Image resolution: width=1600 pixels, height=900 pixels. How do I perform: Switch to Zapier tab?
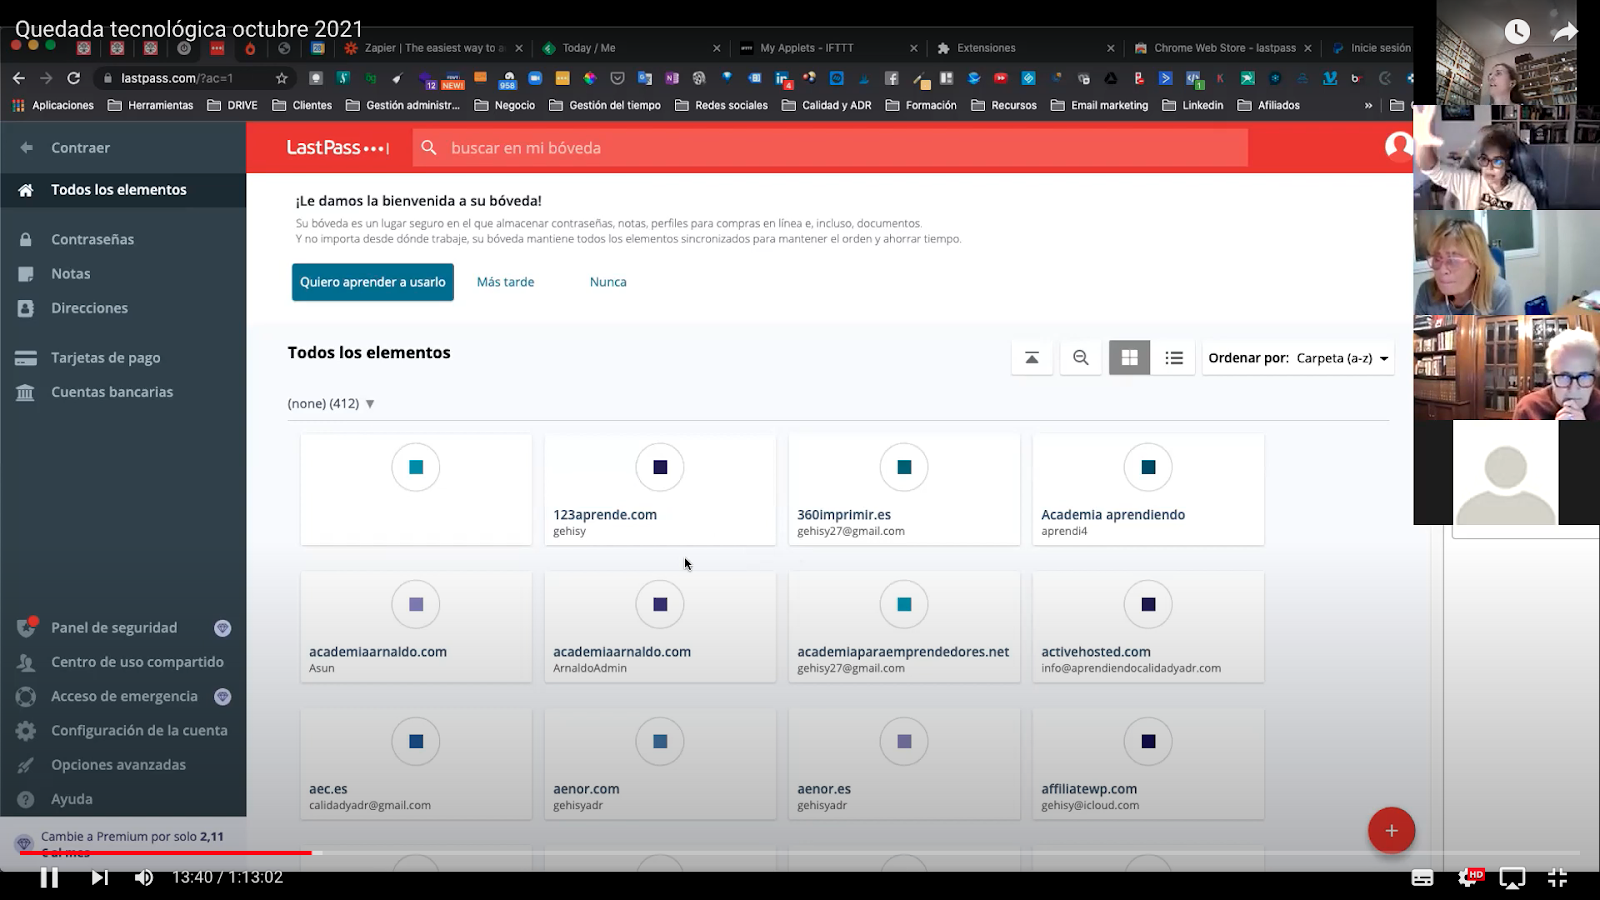coord(432,48)
